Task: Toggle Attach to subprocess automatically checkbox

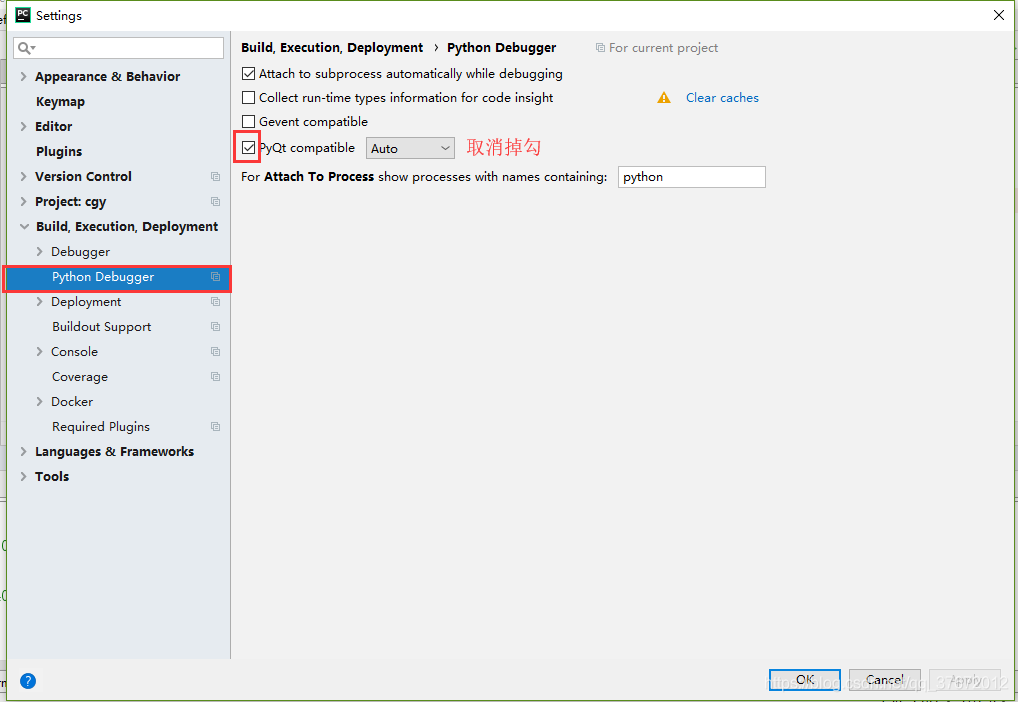Action: tap(249, 74)
